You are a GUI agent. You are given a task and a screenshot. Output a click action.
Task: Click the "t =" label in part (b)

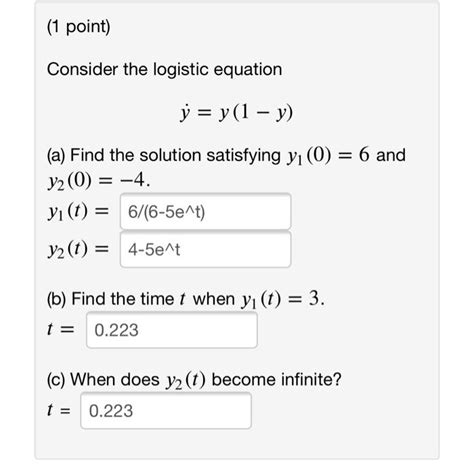pos(60,330)
